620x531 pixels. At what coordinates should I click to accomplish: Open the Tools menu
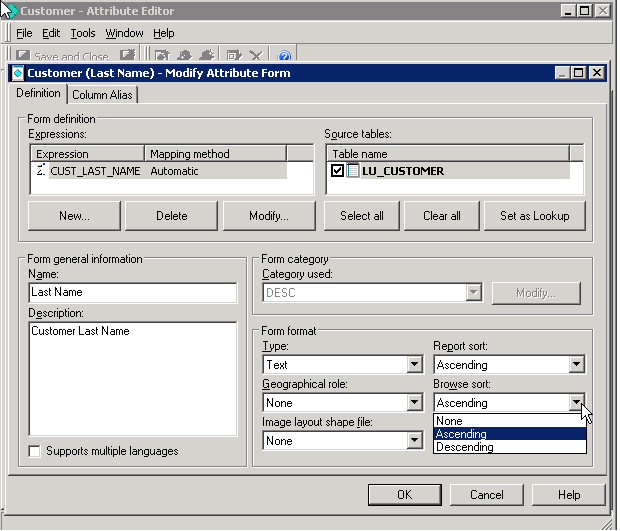[x=83, y=33]
